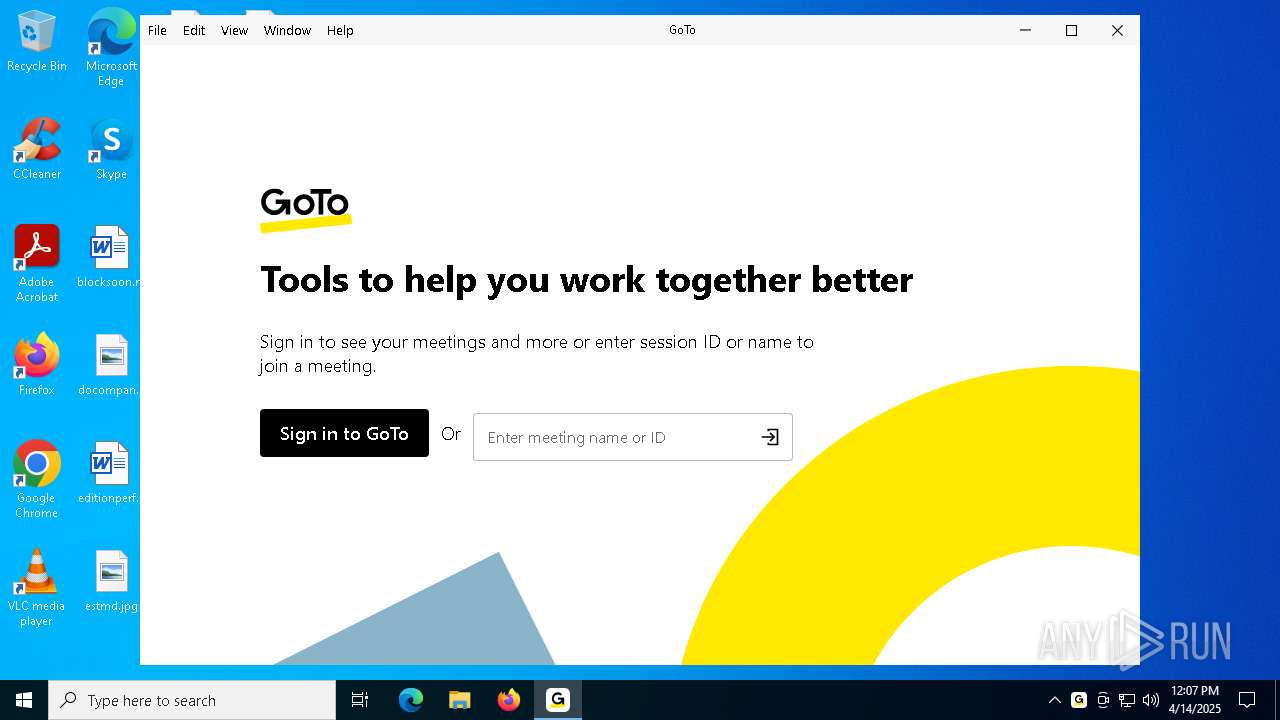Open the clock showing 12:07 PM

[1195, 700]
